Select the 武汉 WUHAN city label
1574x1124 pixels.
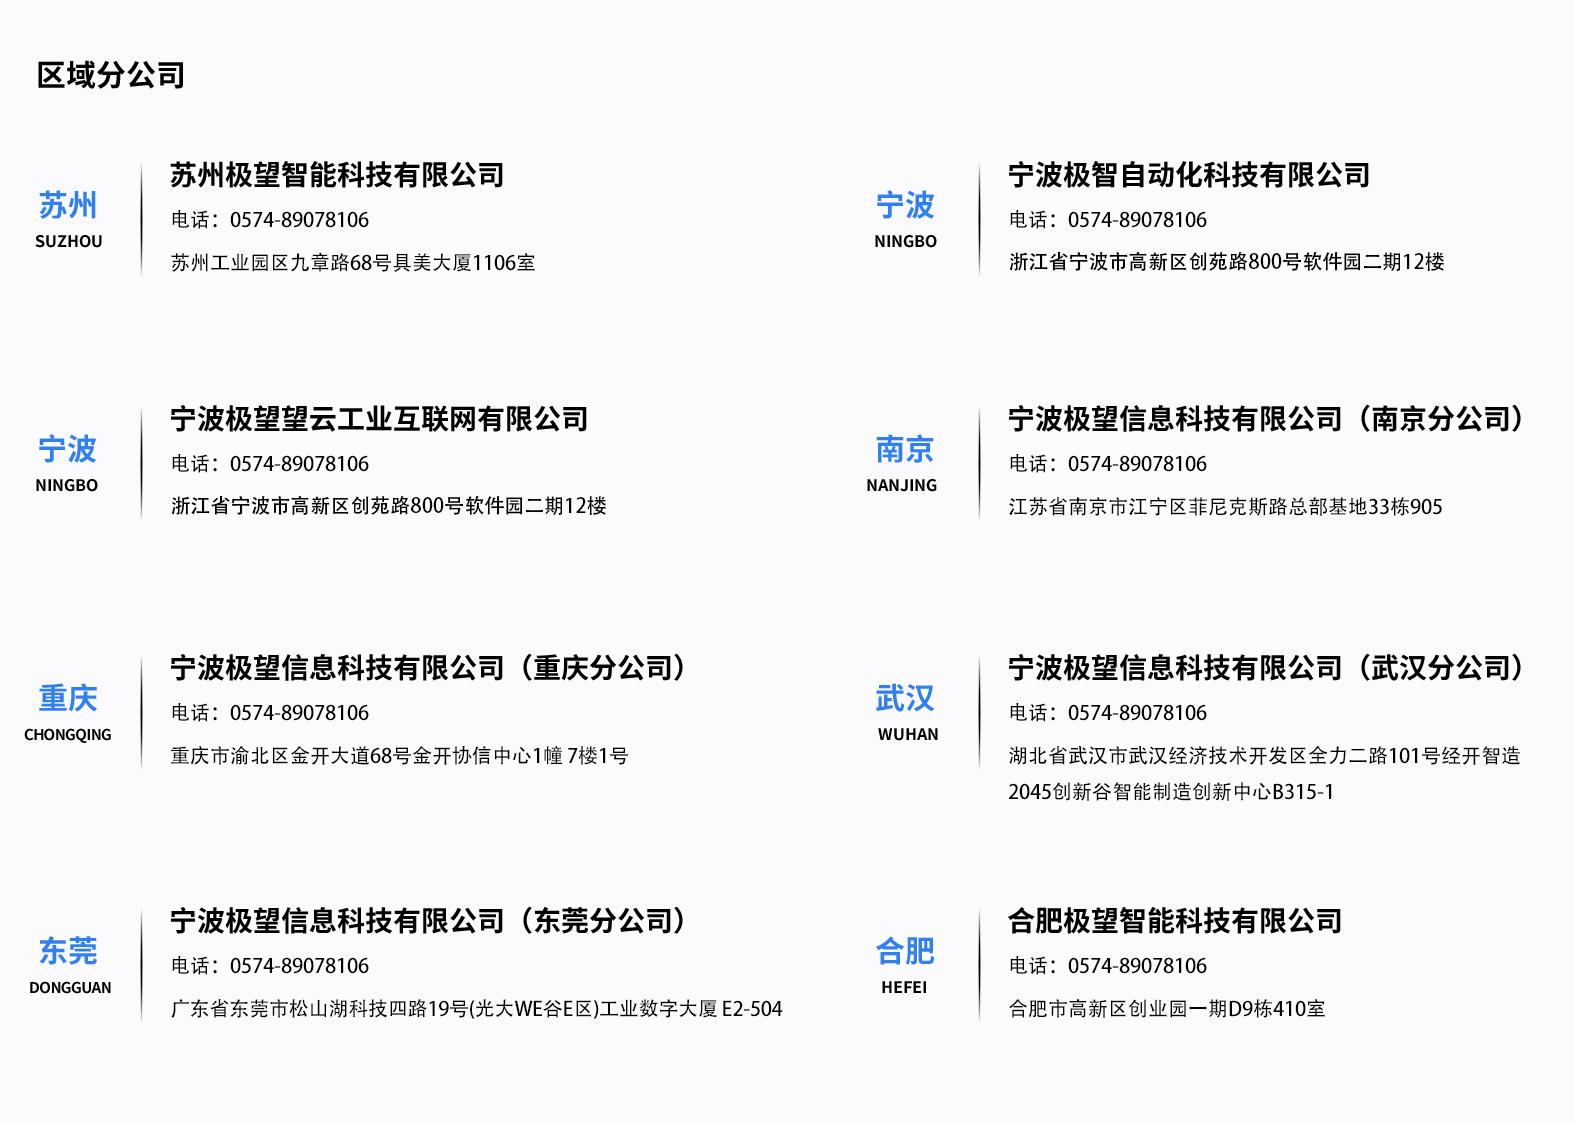point(906,711)
